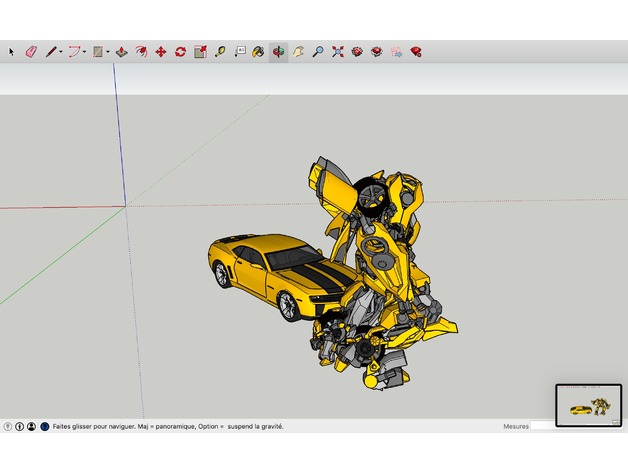Select the Move tool
Image resolution: width=628 pixels, height=472 pixels.
point(161,52)
